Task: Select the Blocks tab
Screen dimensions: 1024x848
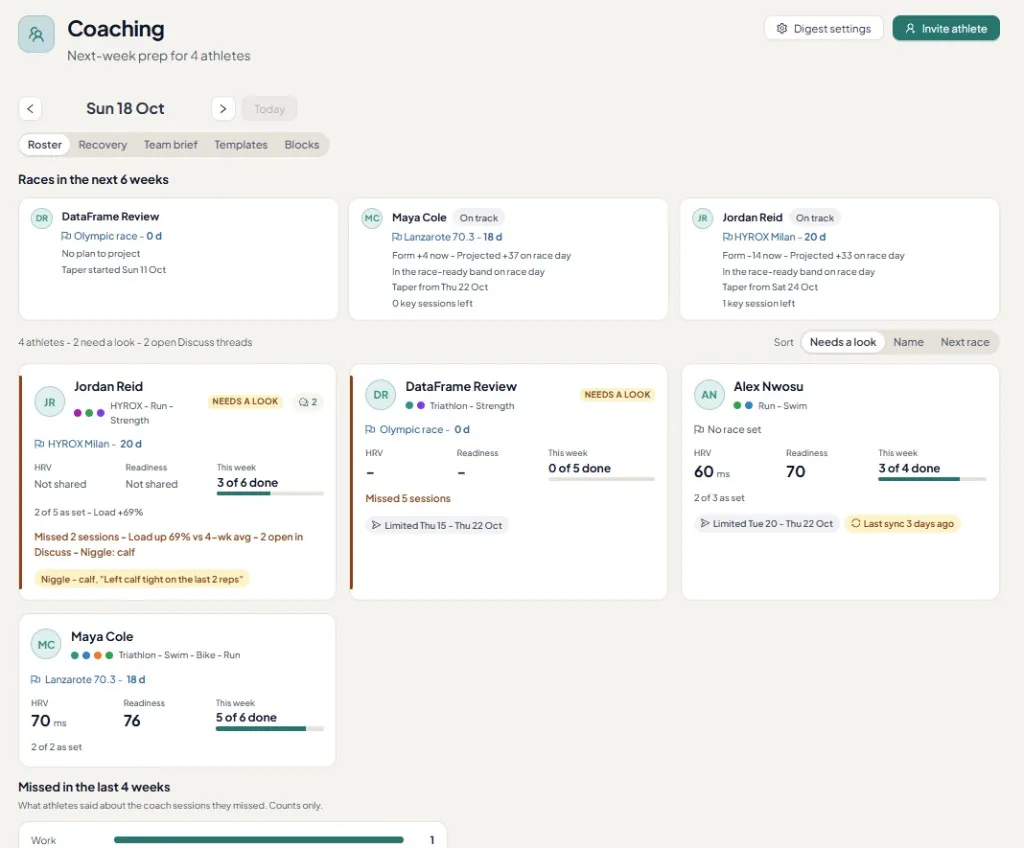Action: pos(302,144)
